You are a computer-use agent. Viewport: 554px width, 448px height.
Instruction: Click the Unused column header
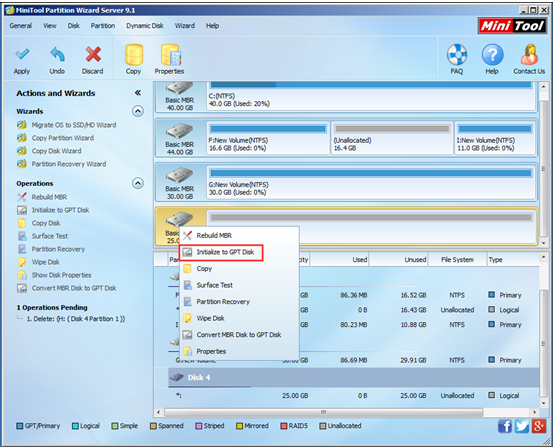[399, 260]
